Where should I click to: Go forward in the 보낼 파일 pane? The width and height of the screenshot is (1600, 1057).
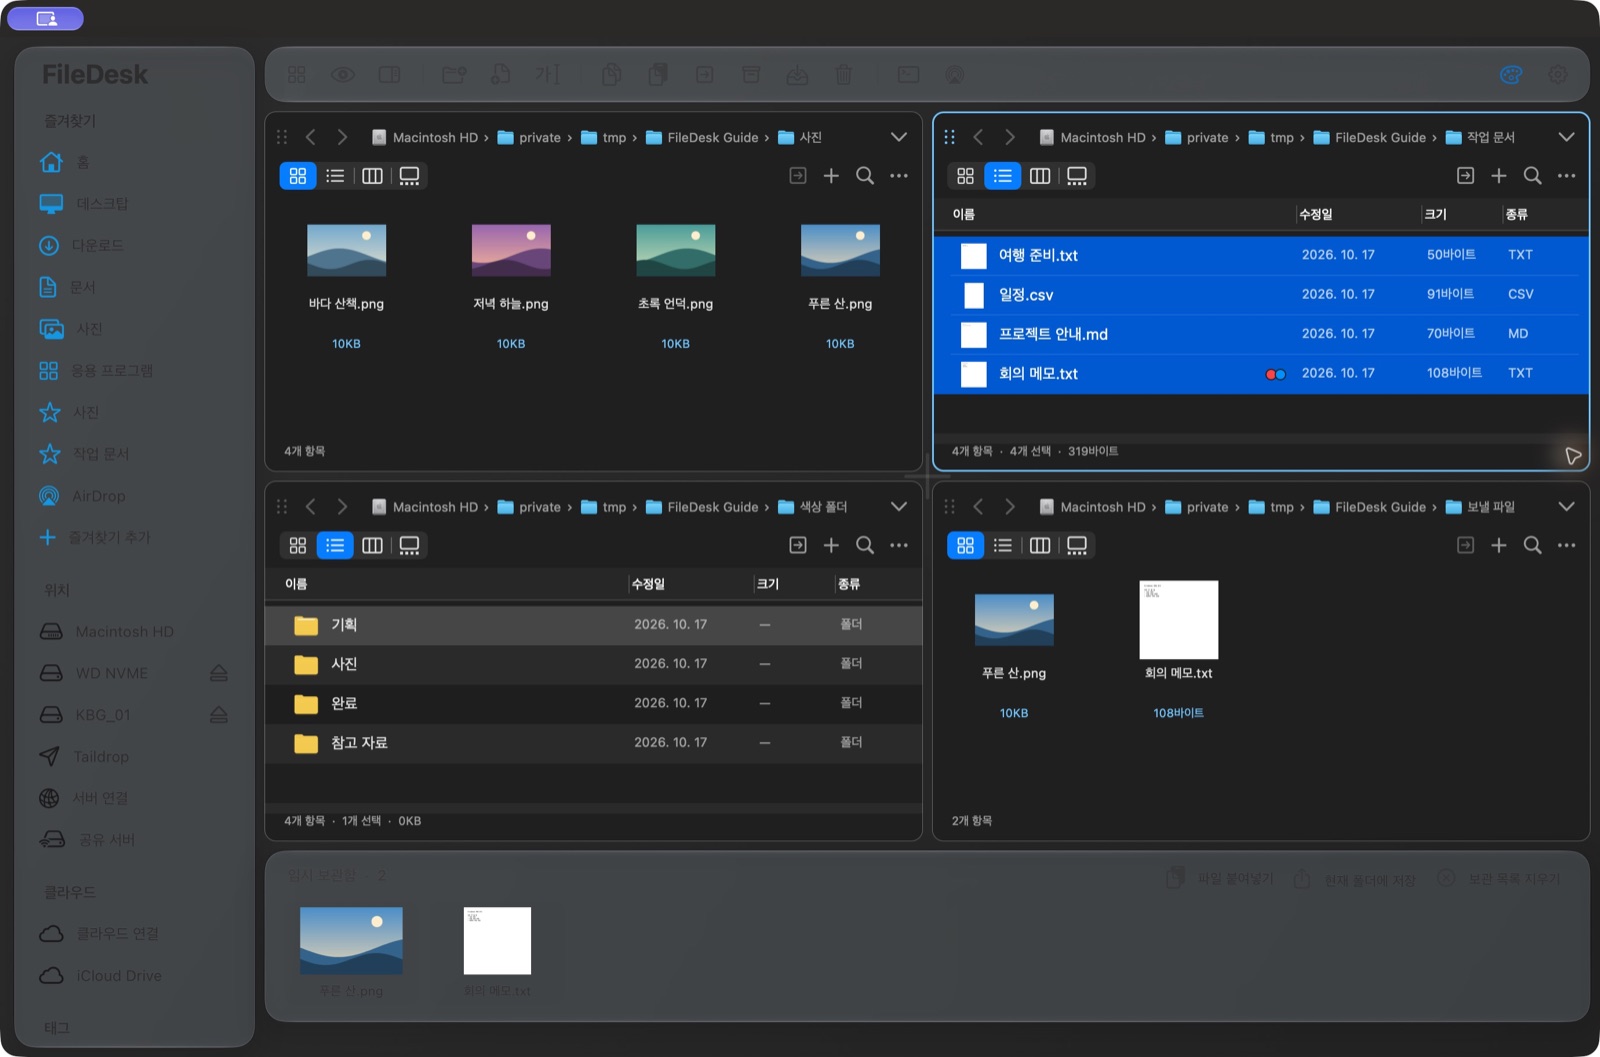(1010, 507)
